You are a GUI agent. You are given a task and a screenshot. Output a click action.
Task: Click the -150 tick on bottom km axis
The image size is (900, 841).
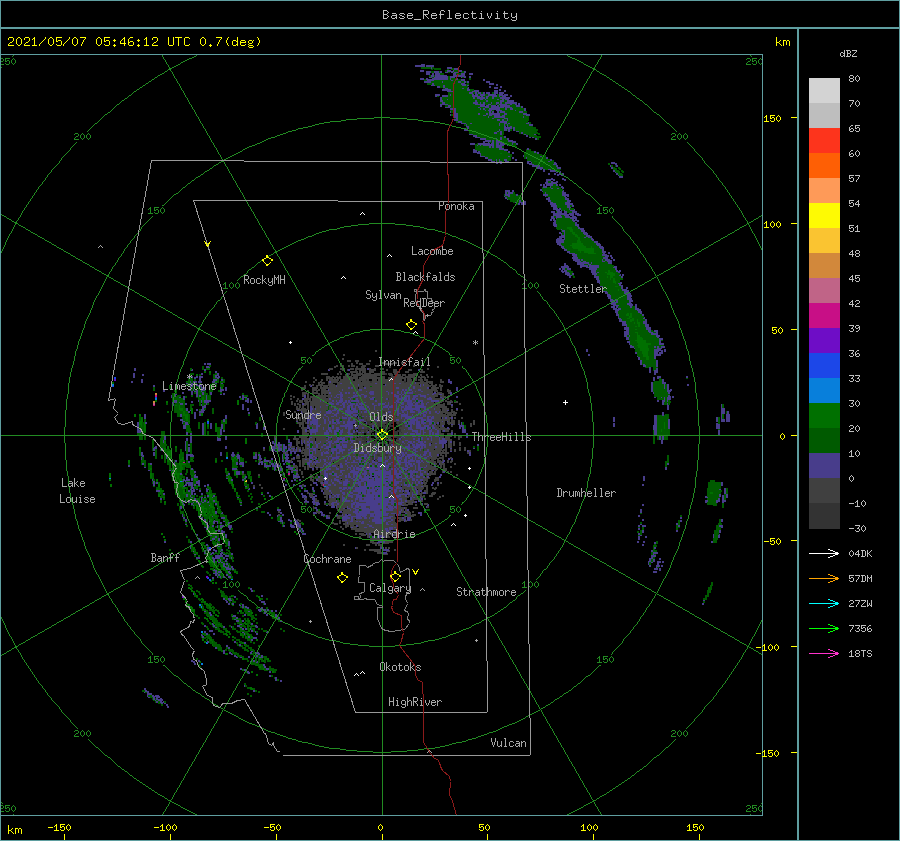(x=59, y=827)
